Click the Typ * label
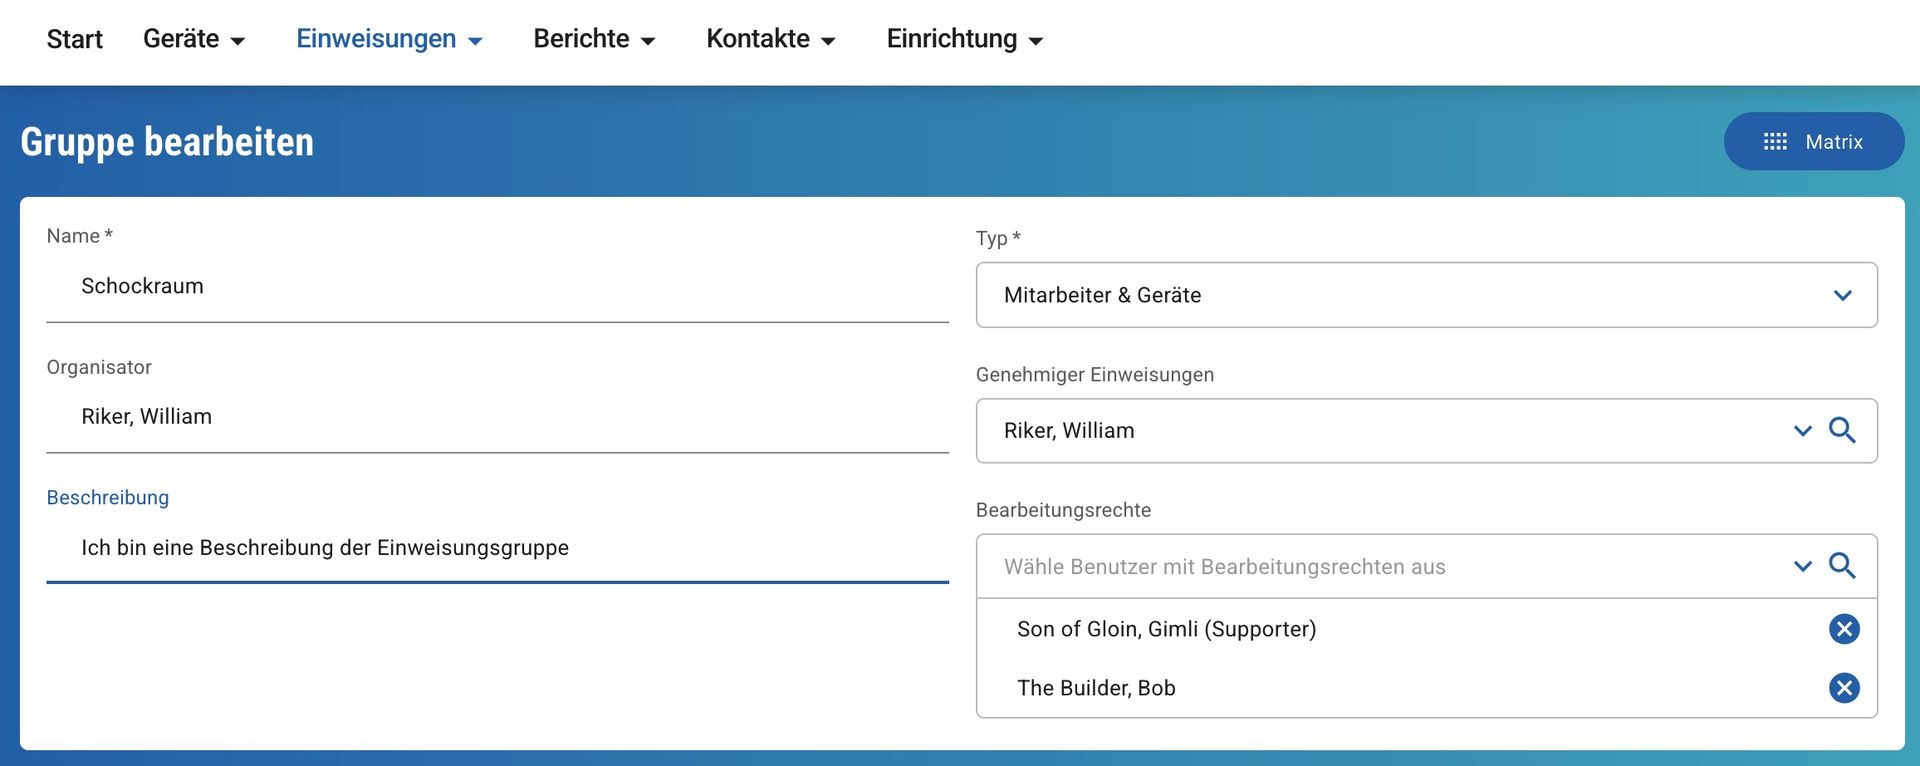The image size is (1920, 766). tap(998, 238)
